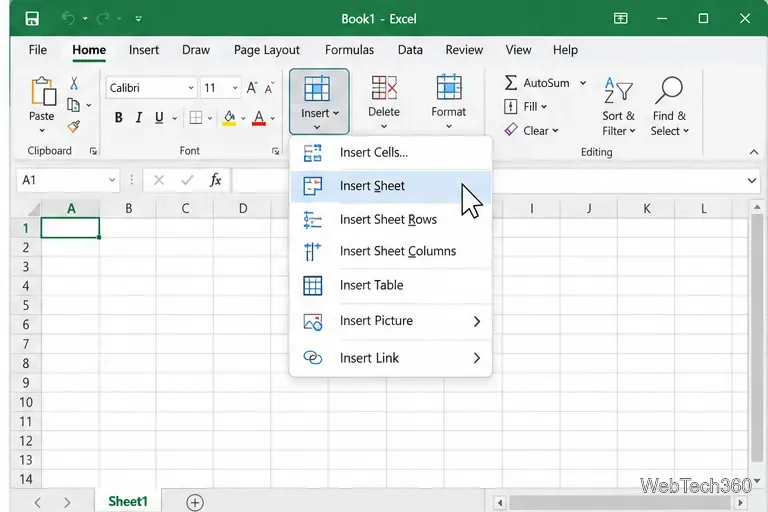Expand the Paste options arrow
768x512 pixels.
pos(42,130)
